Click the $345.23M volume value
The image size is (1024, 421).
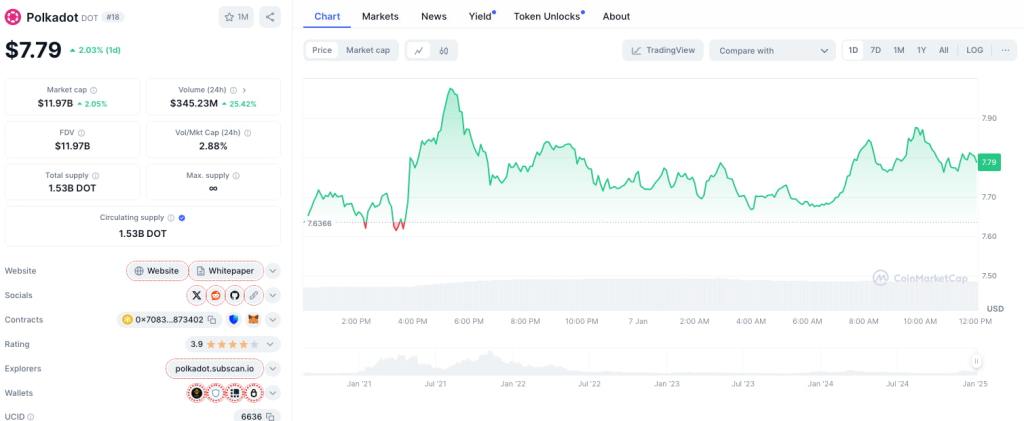[x=194, y=103]
